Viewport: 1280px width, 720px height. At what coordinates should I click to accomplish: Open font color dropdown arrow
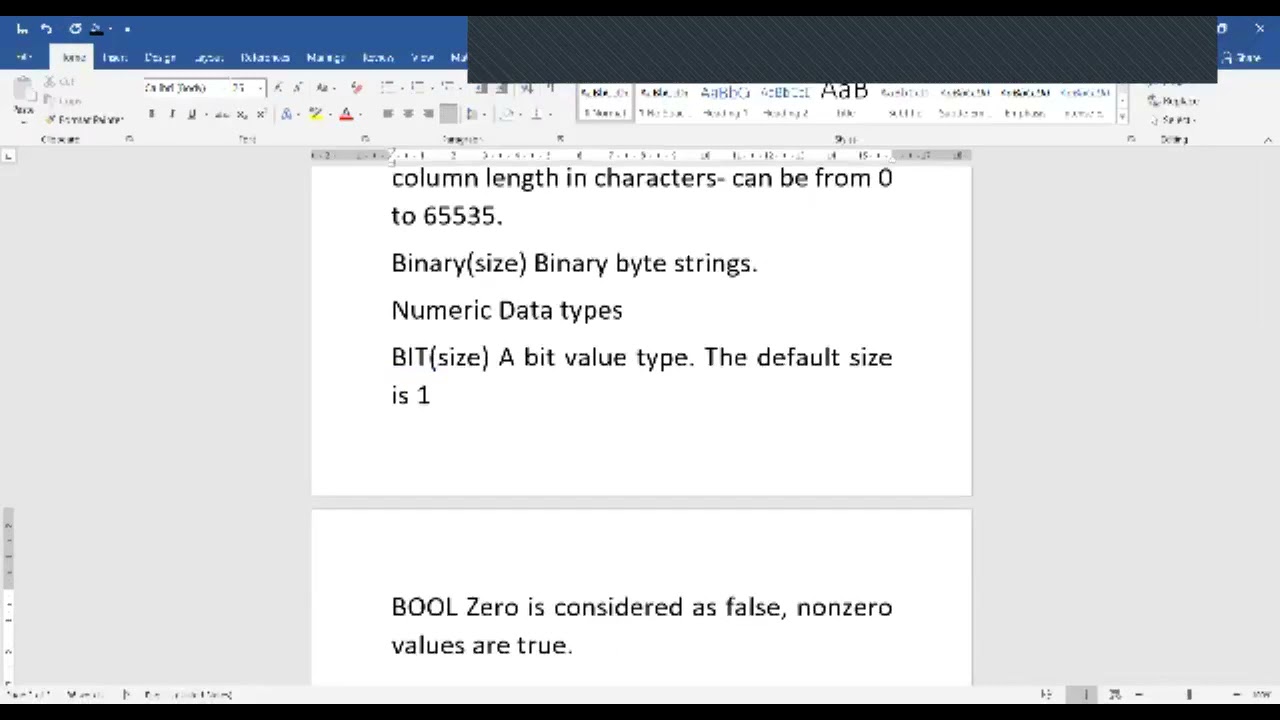[x=359, y=114]
